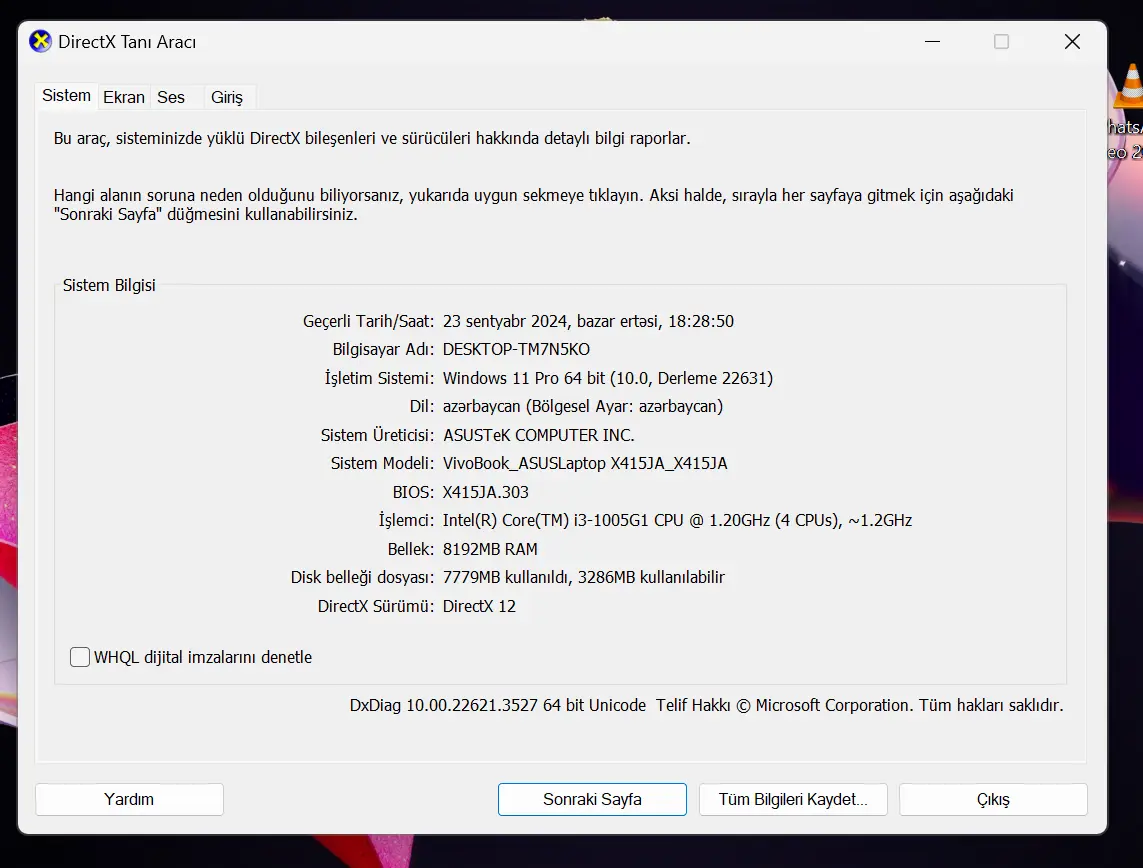Click the Bilgisayar Adı label
The width and height of the screenshot is (1143, 868).
(383, 349)
